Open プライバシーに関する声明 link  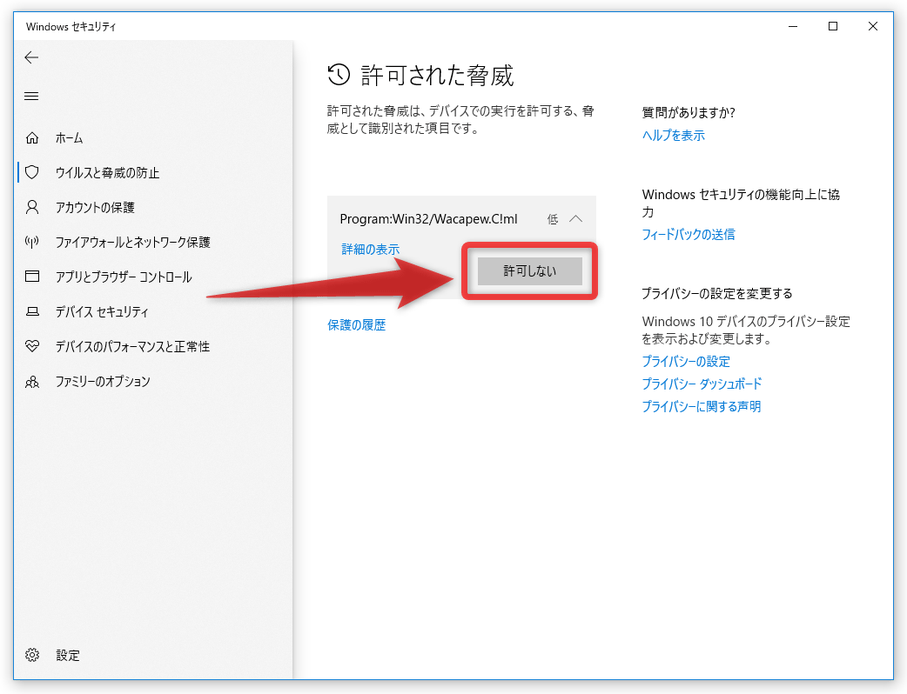(x=701, y=407)
